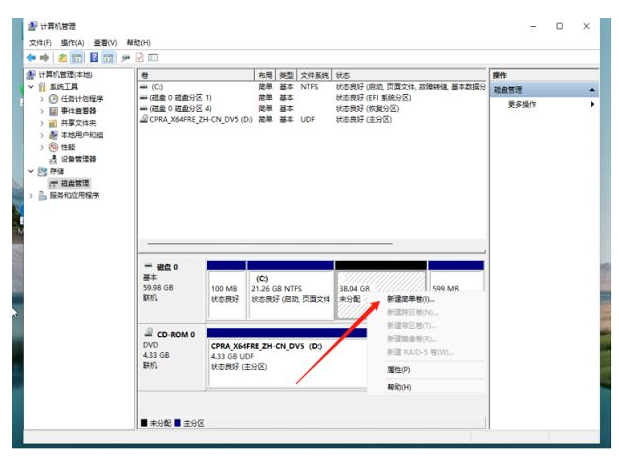Viewport: 619px width, 457px height.
Task: Sort by the 状态 column header
Action: (409, 75)
